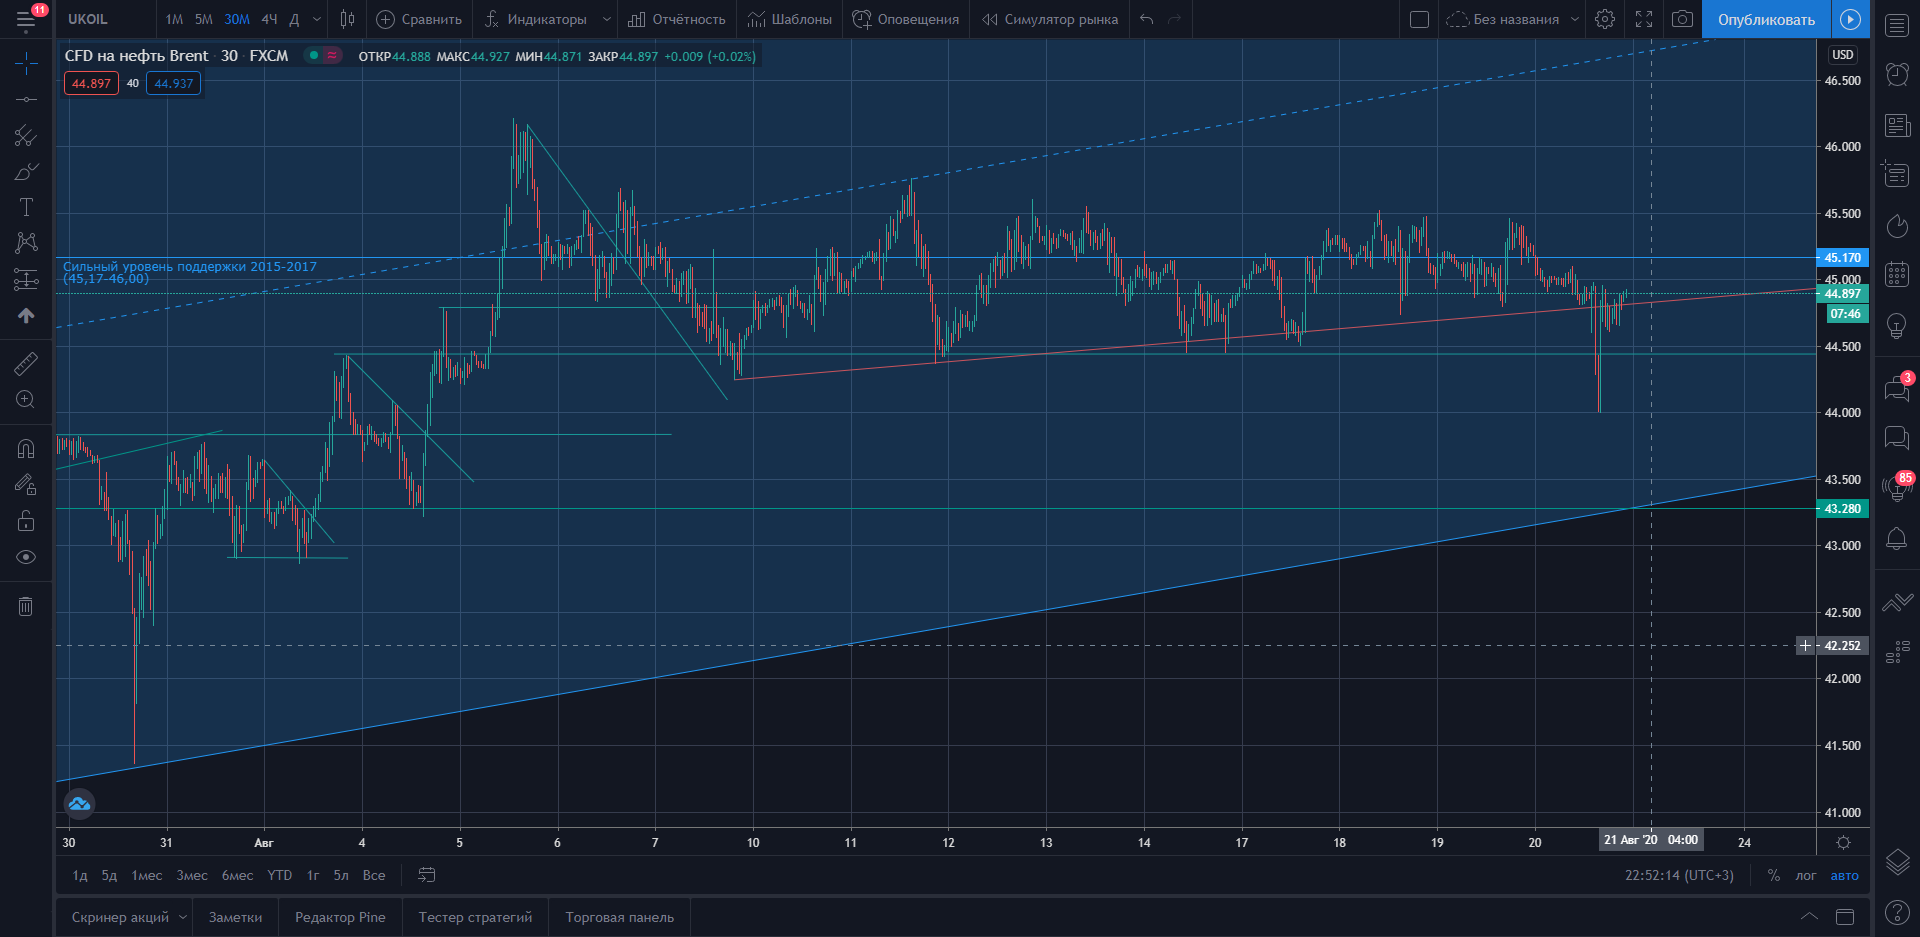Click the Сравнить button
Screen dimensions: 1920x937
click(x=419, y=19)
